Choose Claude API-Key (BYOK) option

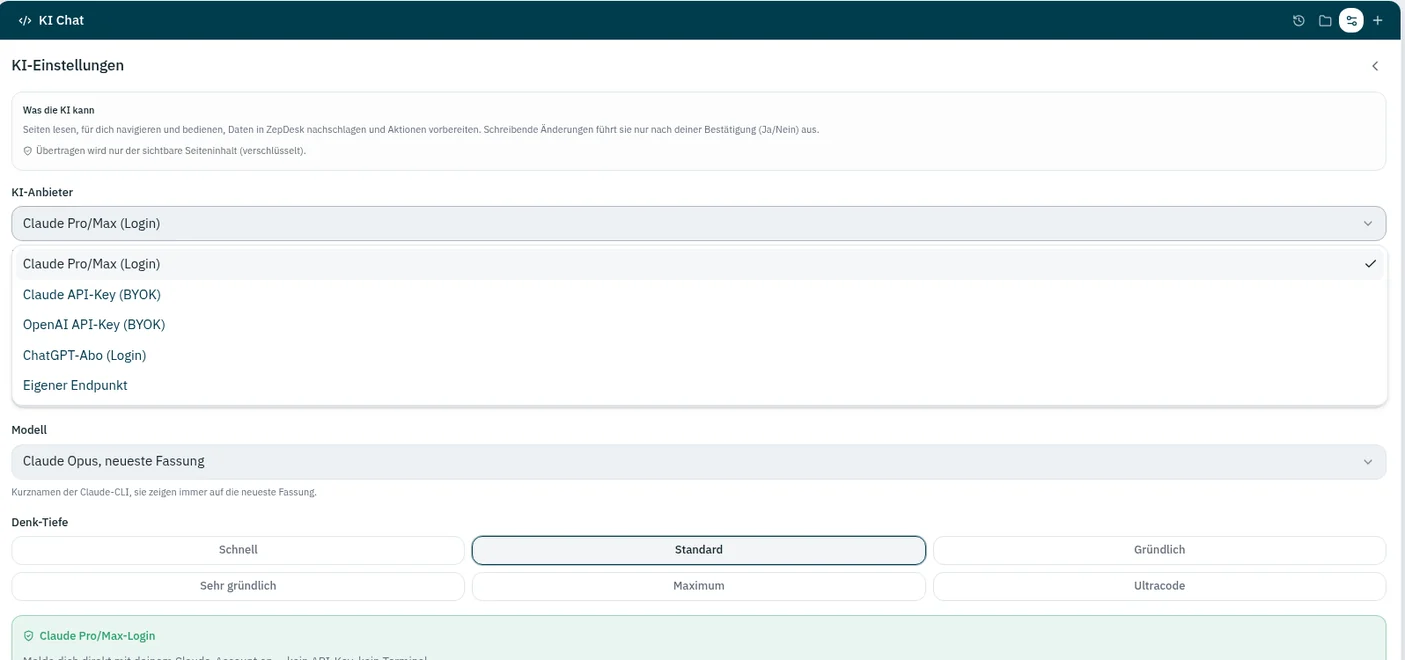[699, 294]
